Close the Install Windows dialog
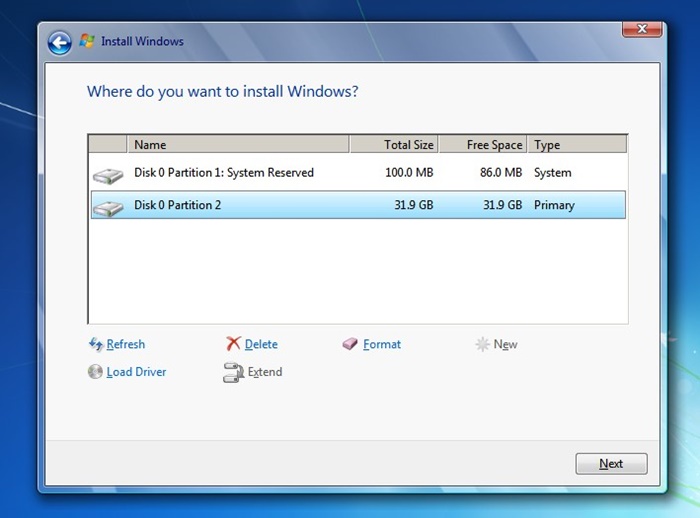Screen dimensions: 700x518 coord(642,29)
